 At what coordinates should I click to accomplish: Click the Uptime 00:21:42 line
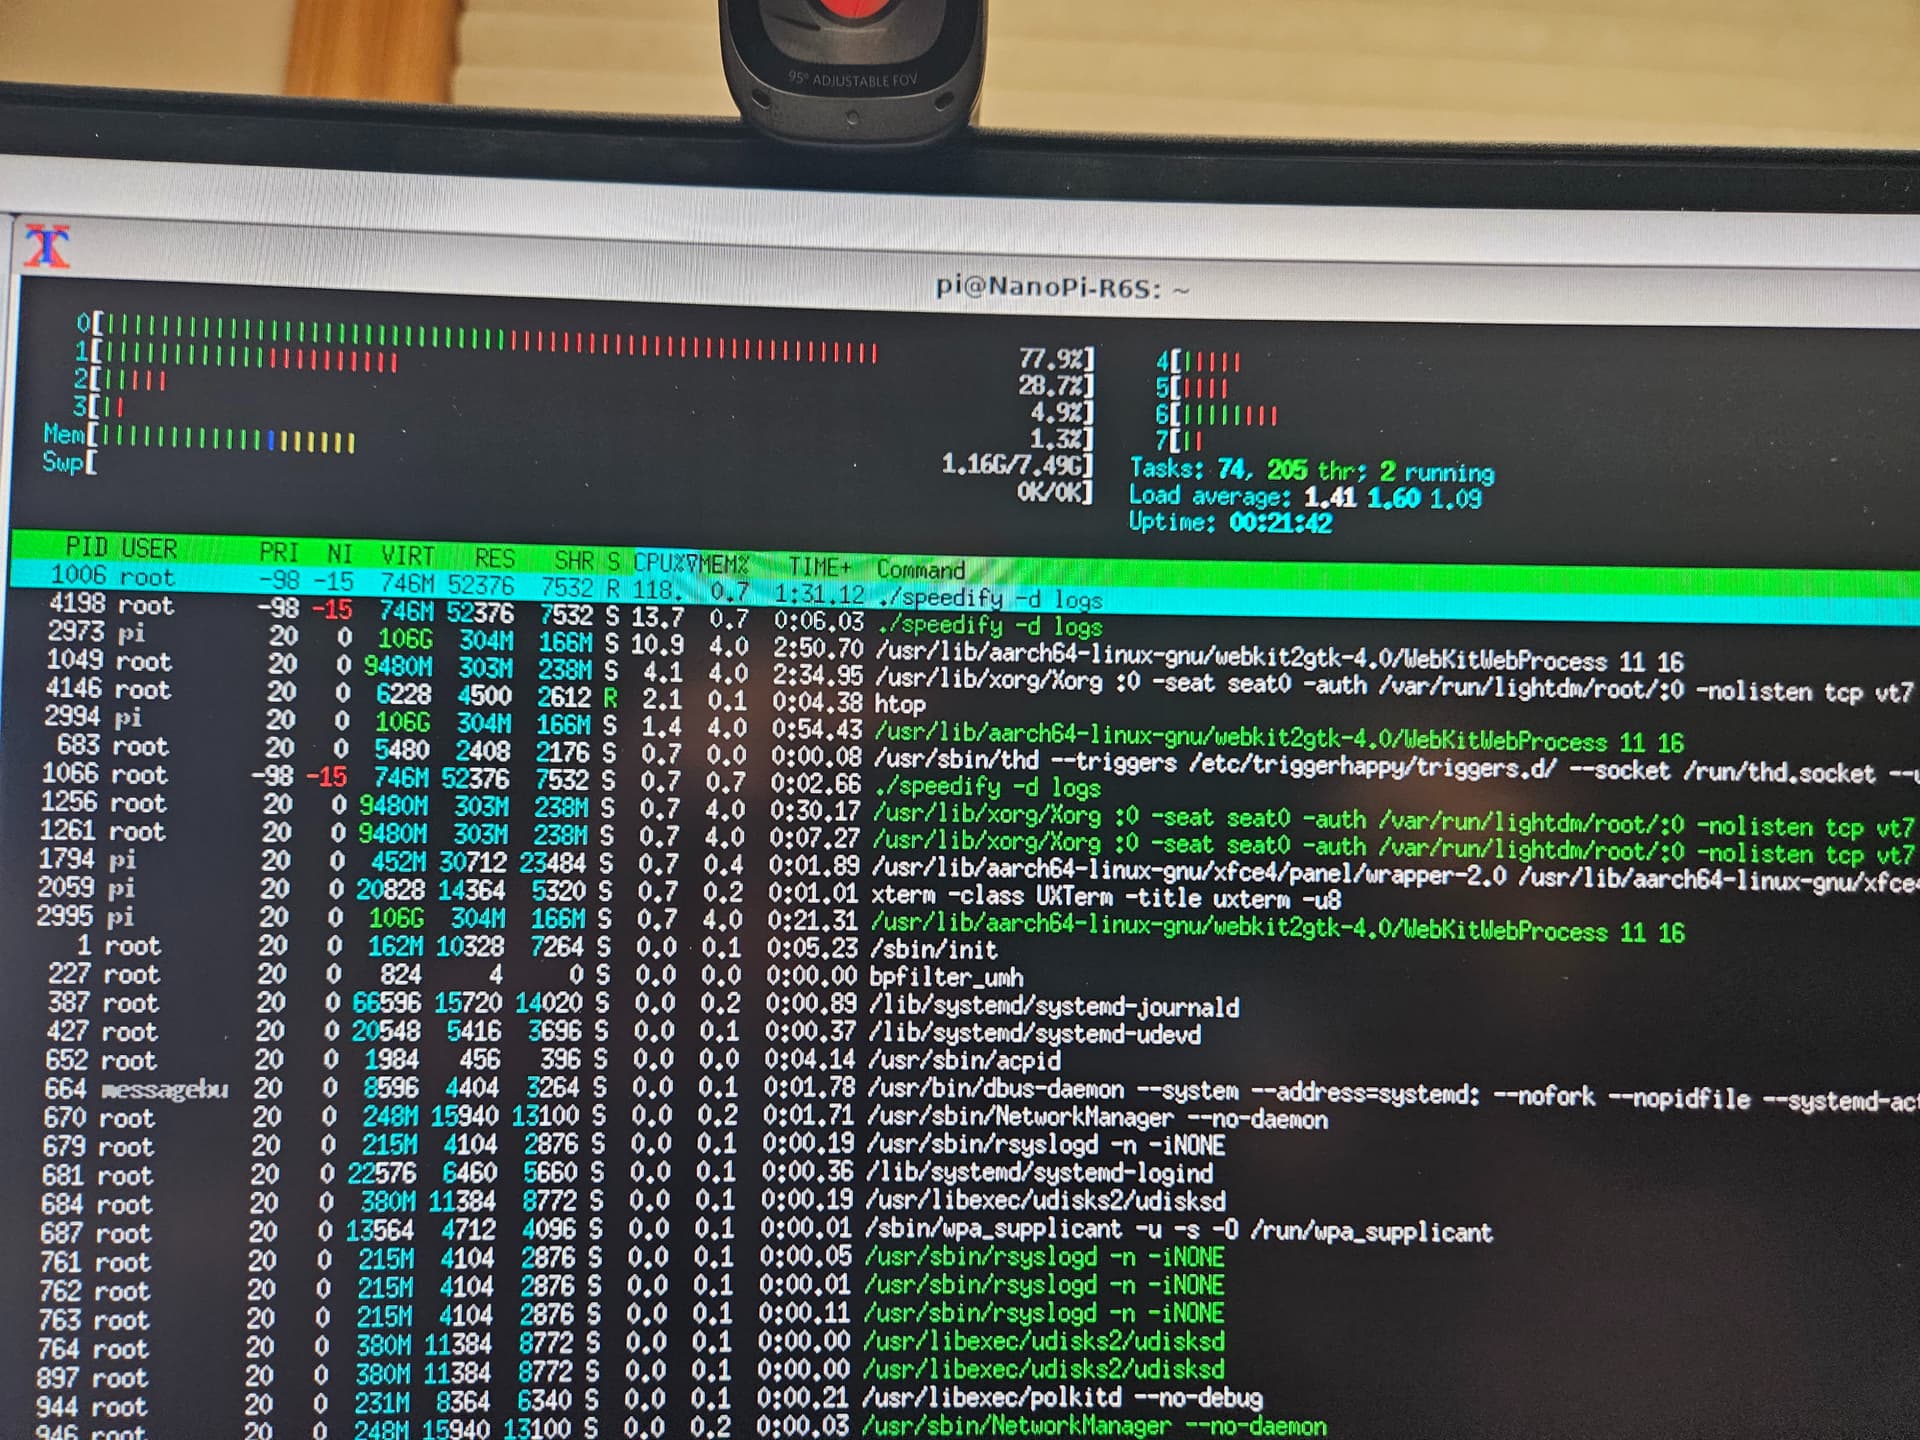(1230, 522)
